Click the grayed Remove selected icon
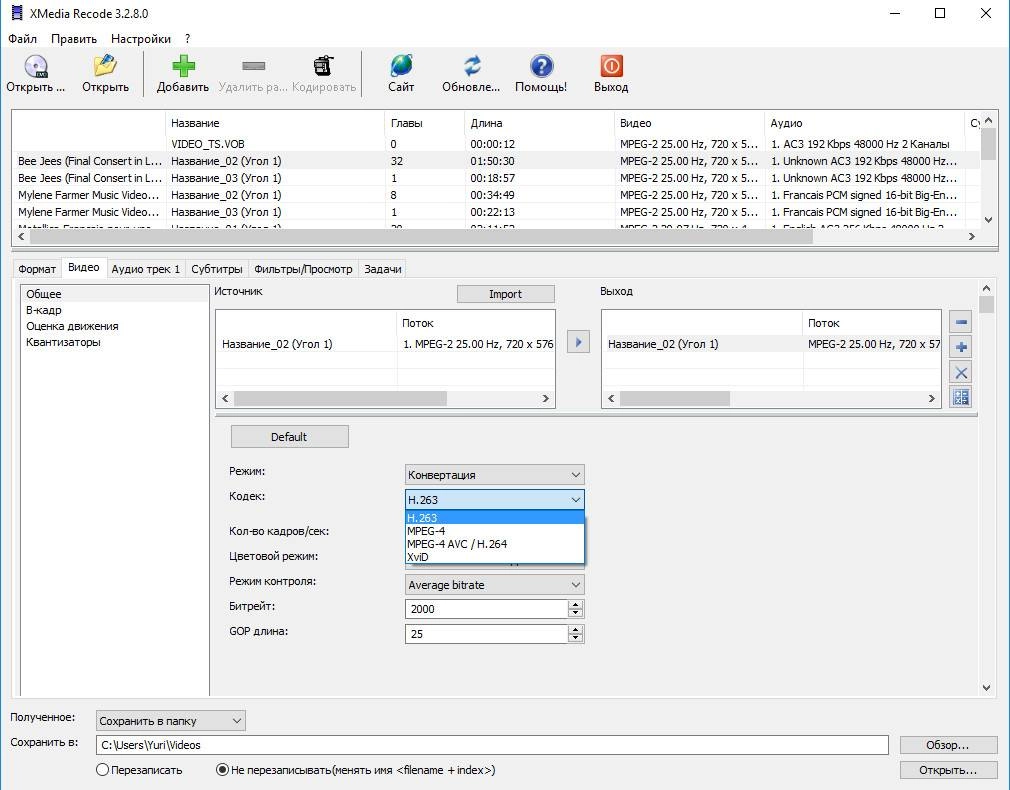 point(253,66)
